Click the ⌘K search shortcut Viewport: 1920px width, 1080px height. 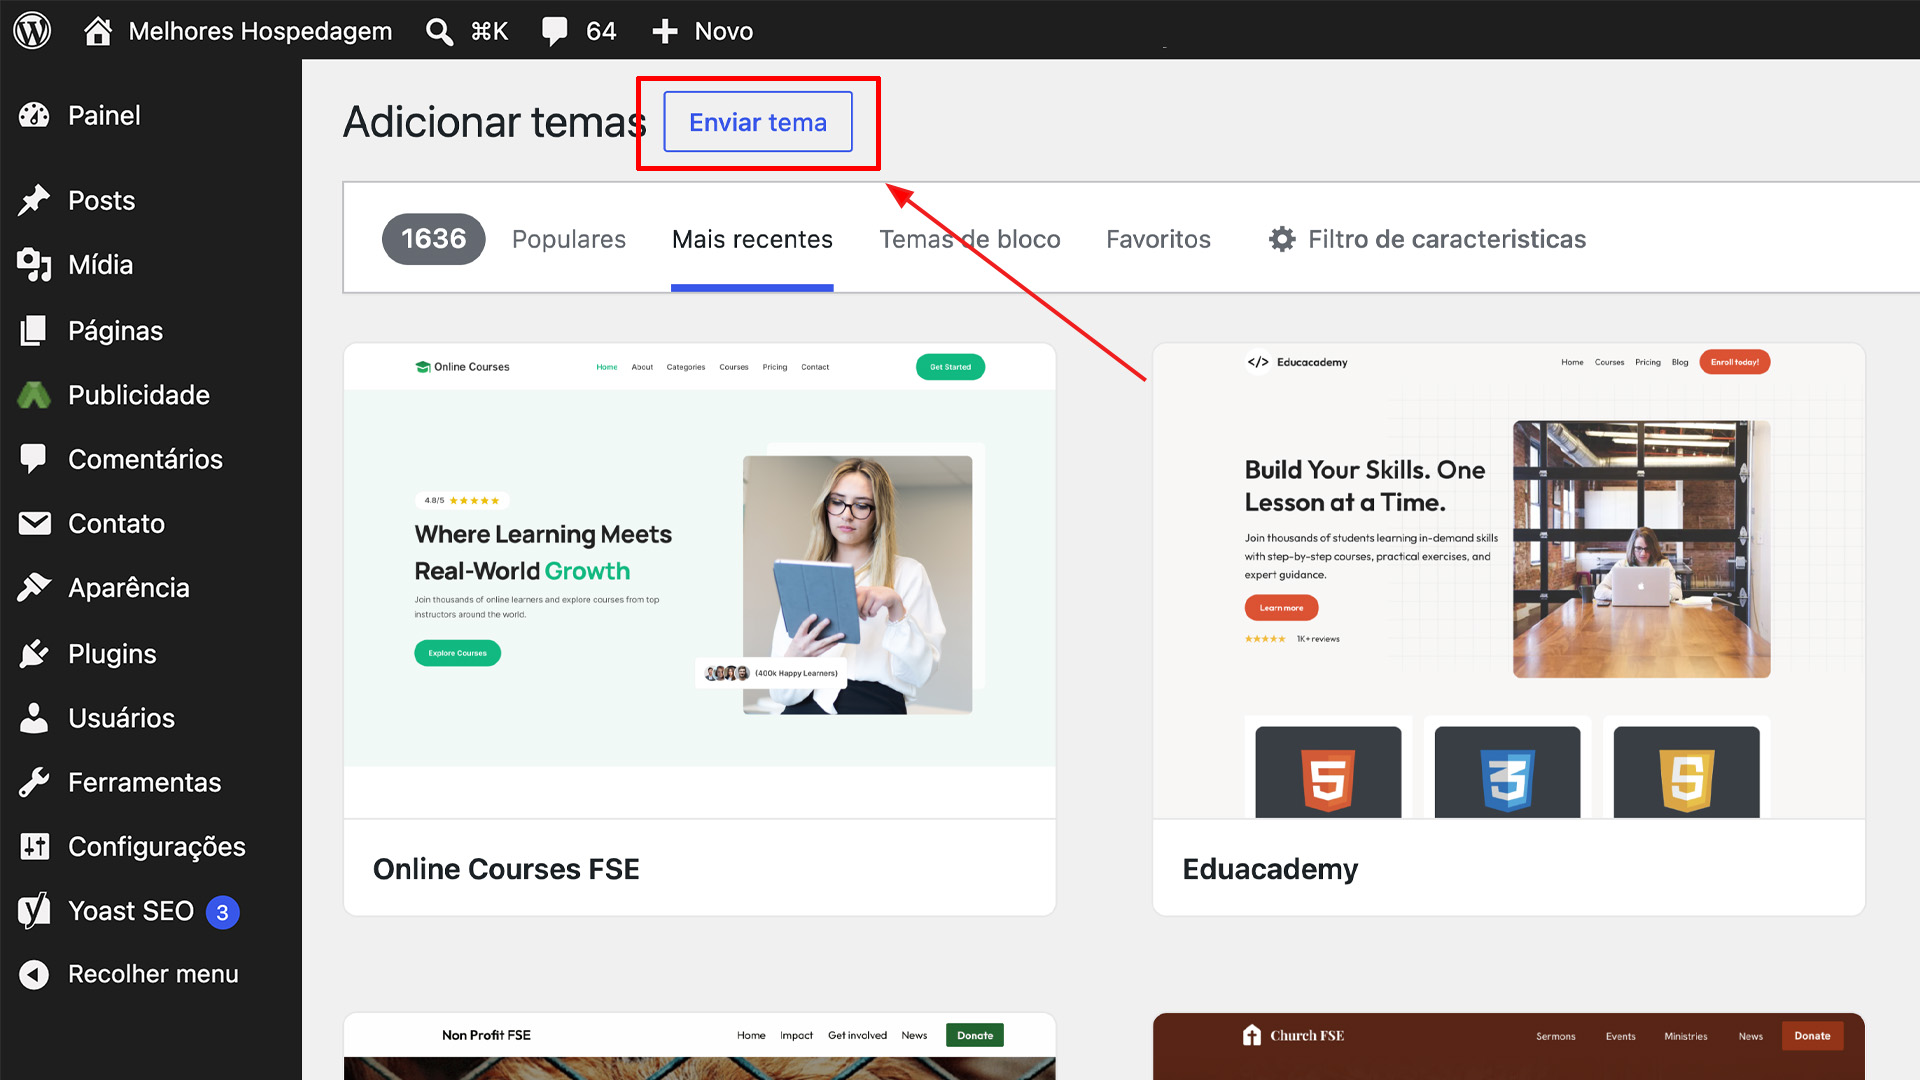pyautogui.click(x=489, y=31)
